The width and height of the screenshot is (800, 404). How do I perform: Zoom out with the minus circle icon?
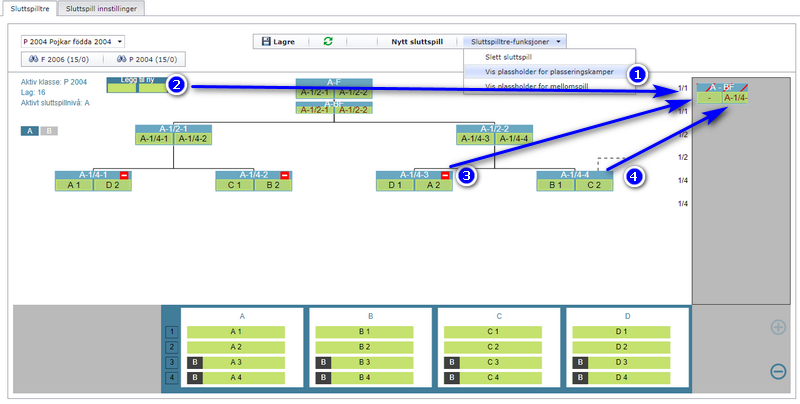pyautogui.click(x=778, y=371)
